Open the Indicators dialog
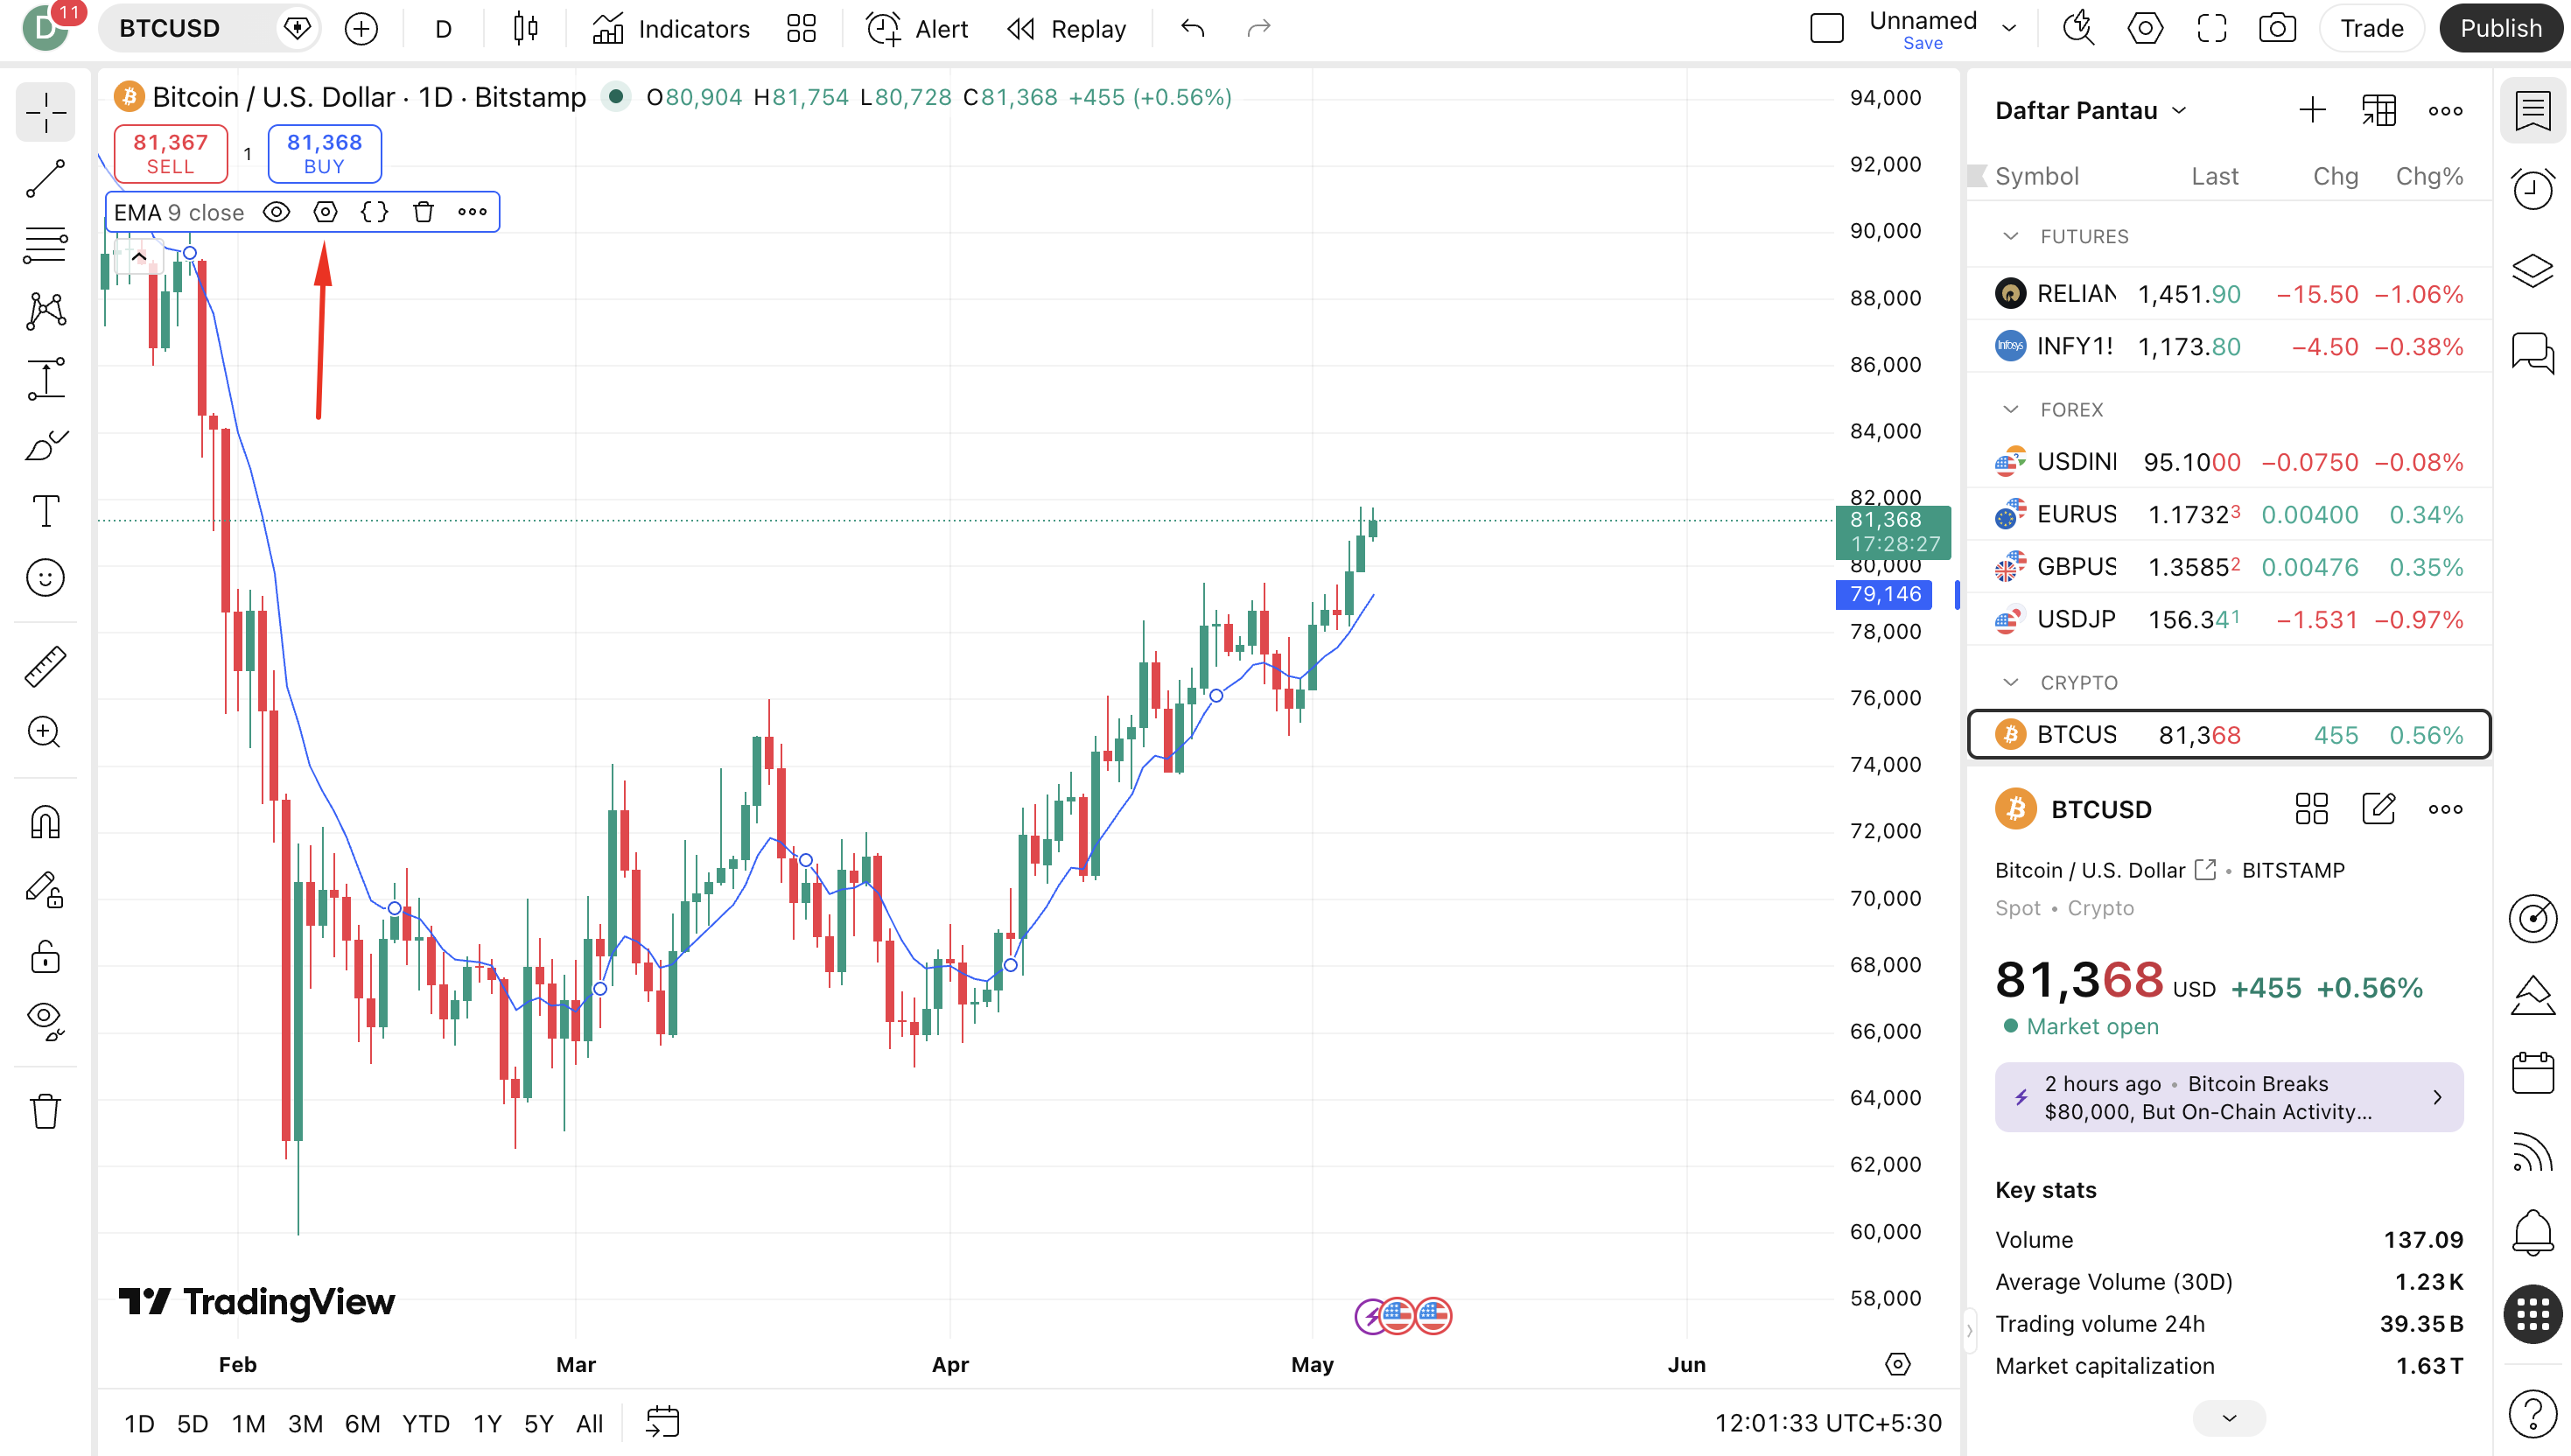 click(670, 29)
